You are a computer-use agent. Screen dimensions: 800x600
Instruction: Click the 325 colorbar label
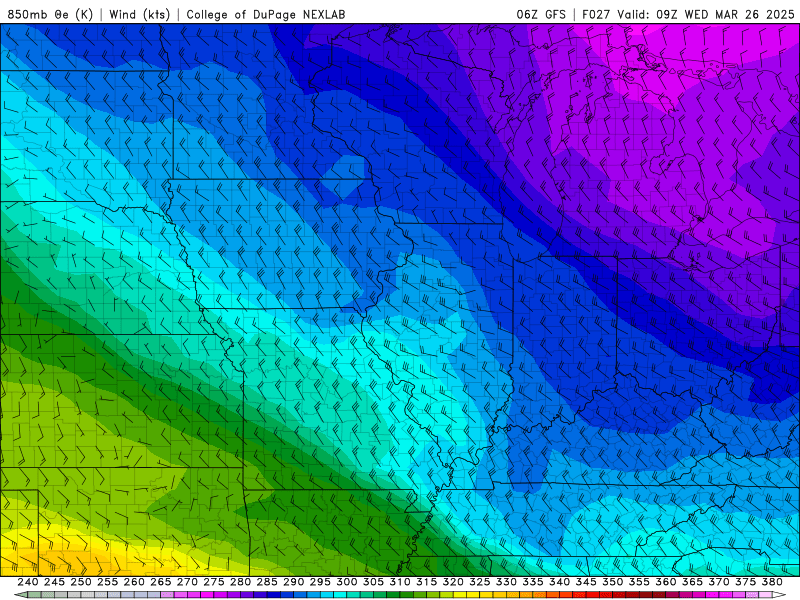pyautogui.click(x=480, y=582)
